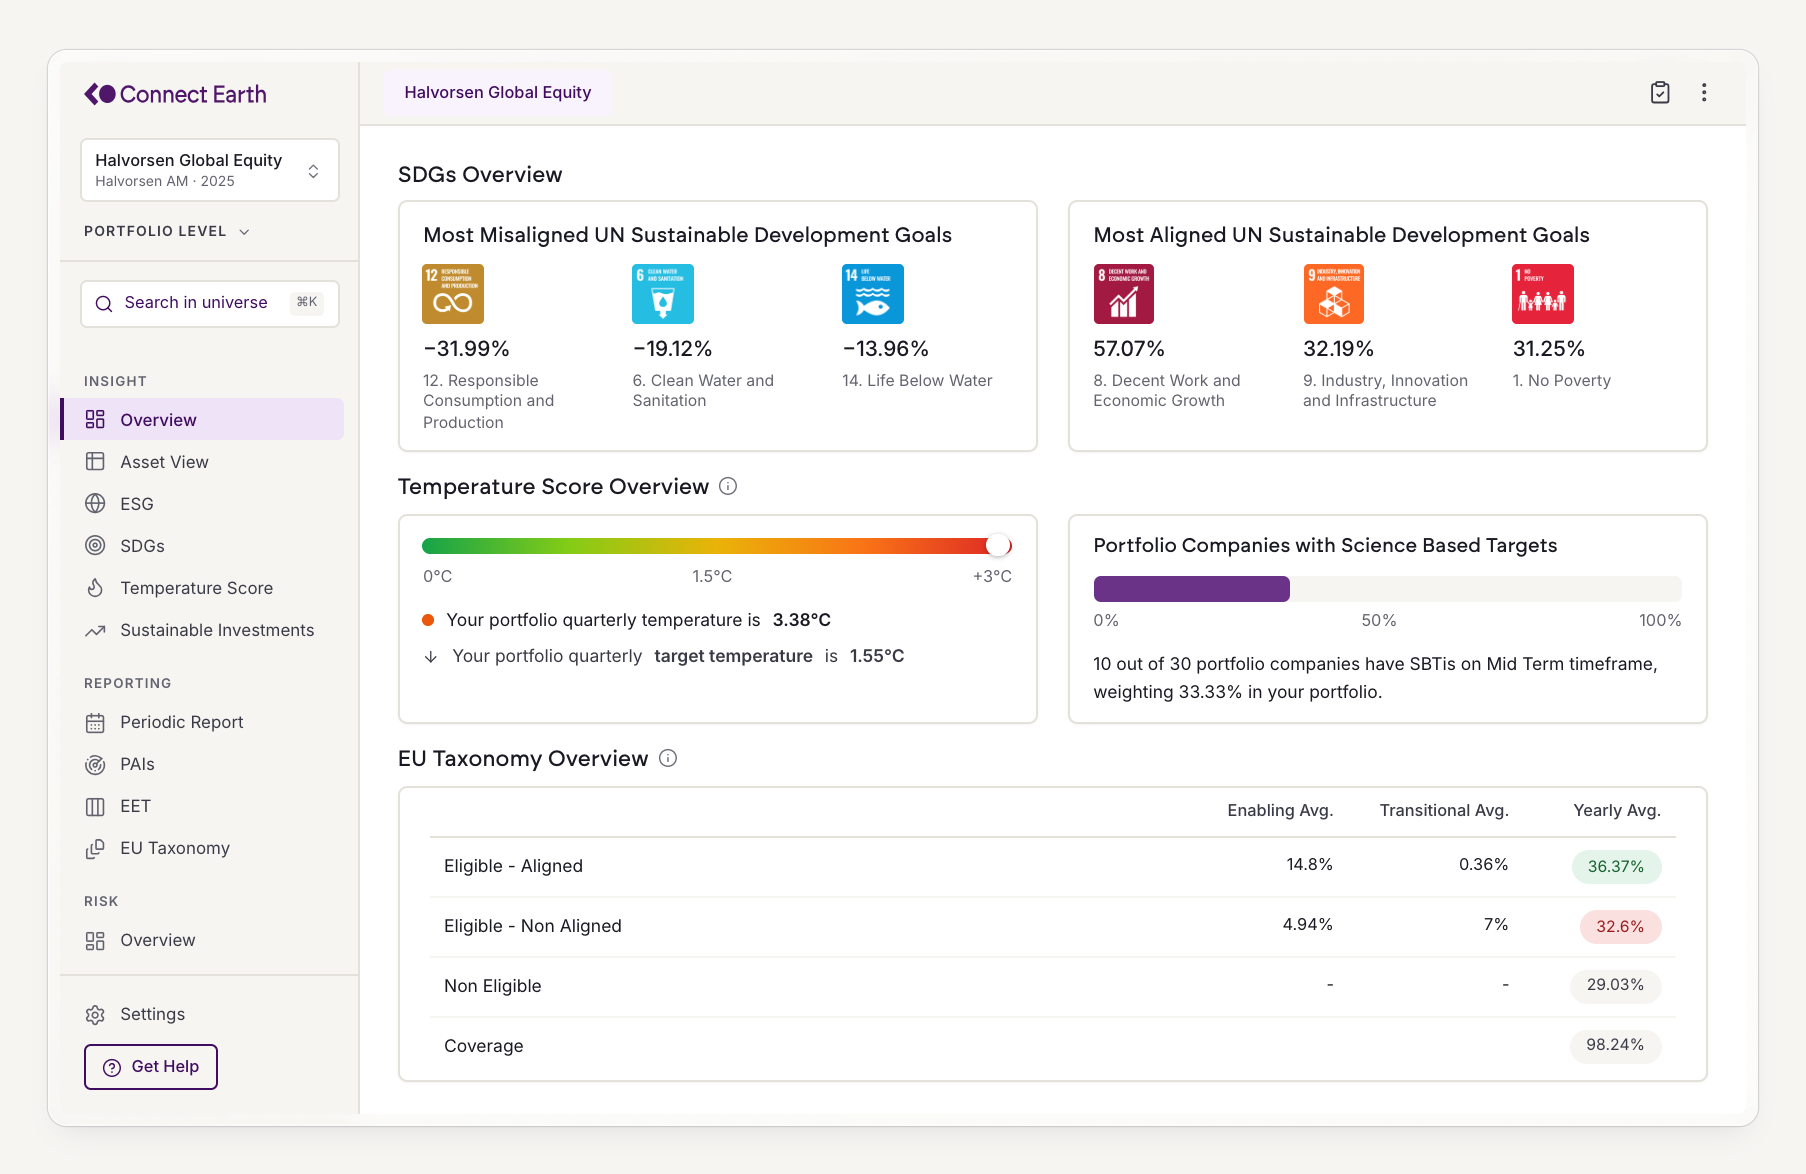Click the −31.99% misalignment value
Image resolution: width=1806 pixels, height=1174 pixels.
tap(467, 349)
